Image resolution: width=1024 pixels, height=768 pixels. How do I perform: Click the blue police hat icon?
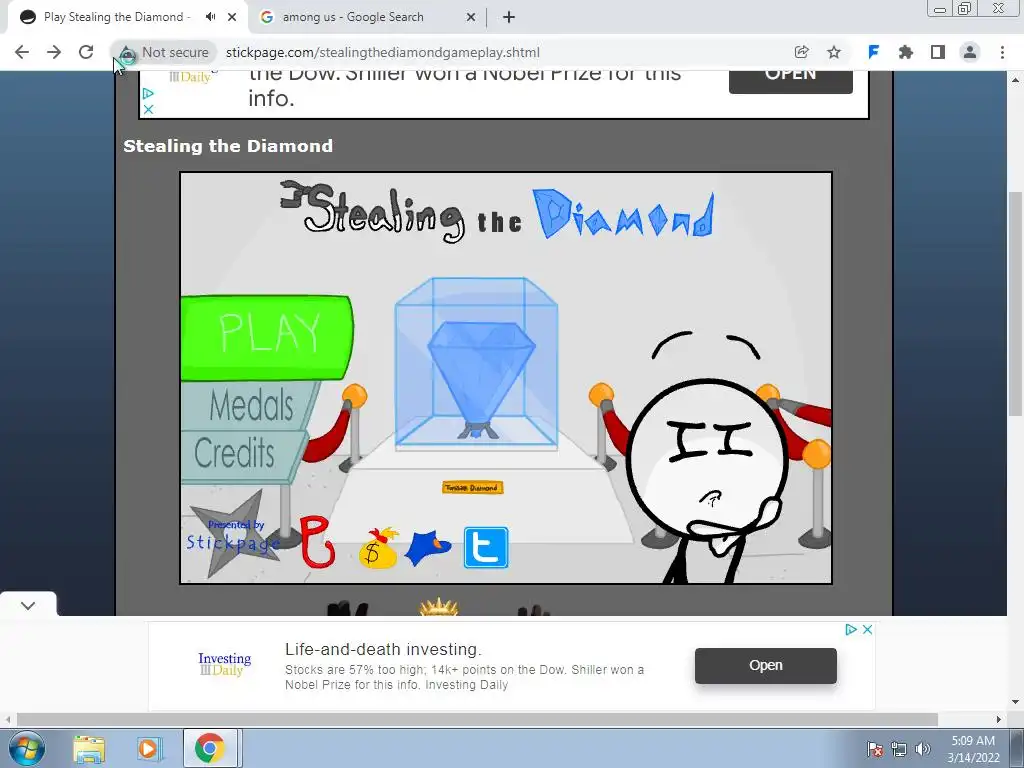tap(428, 547)
